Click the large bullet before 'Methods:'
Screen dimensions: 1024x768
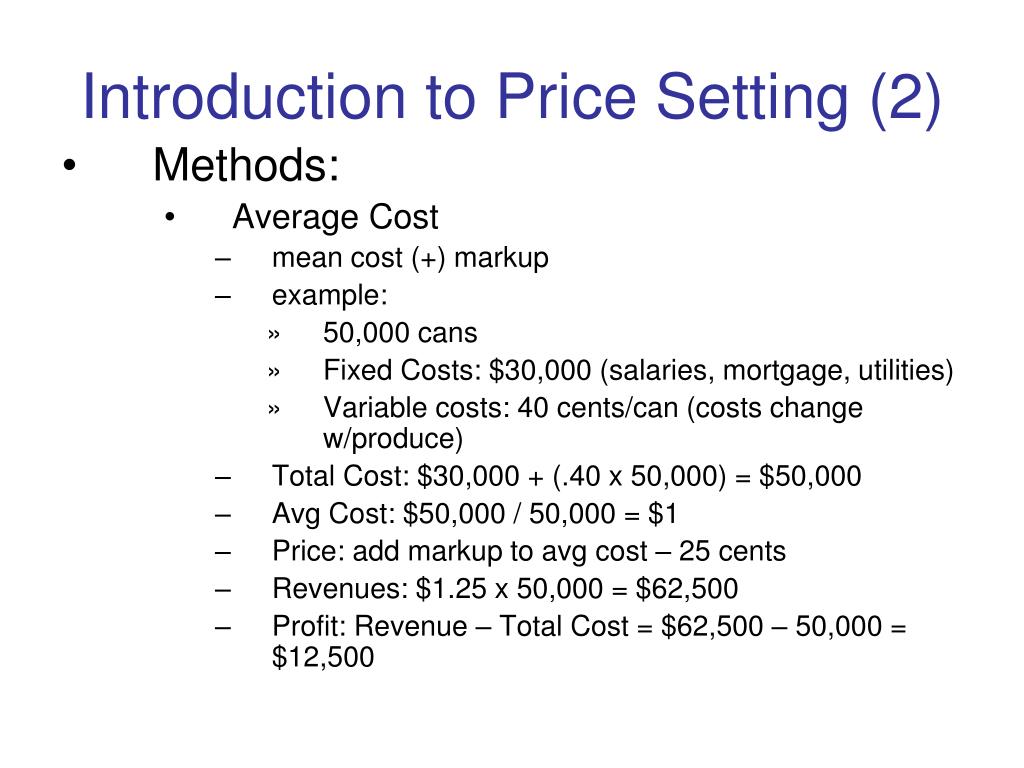(69, 165)
